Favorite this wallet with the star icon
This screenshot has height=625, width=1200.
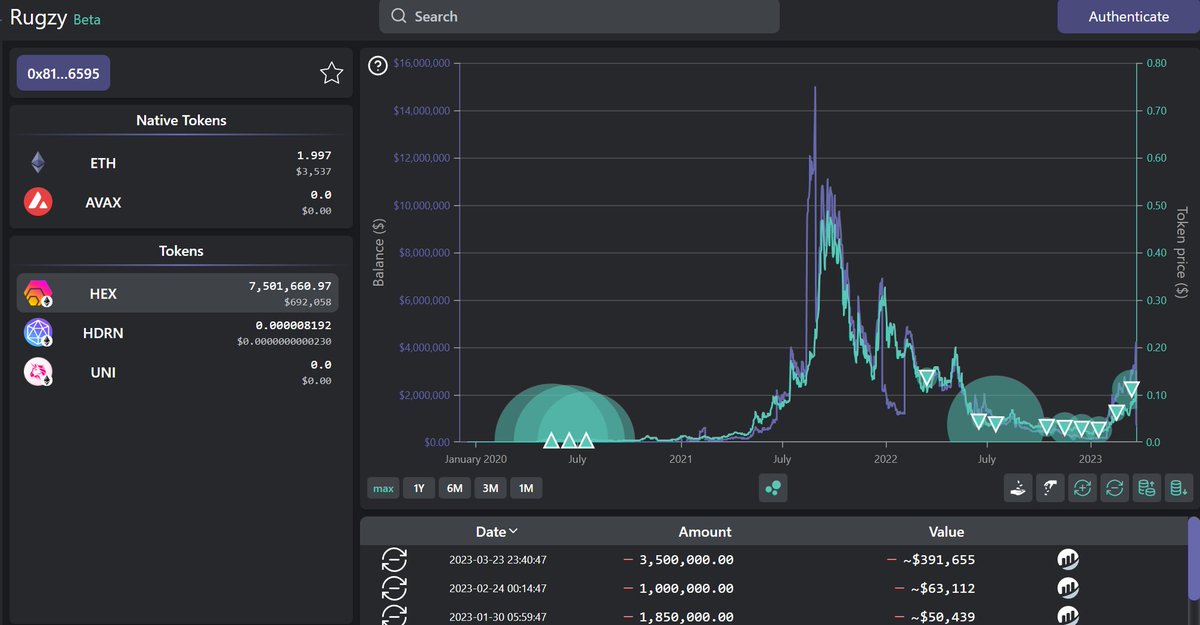[x=331, y=73]
